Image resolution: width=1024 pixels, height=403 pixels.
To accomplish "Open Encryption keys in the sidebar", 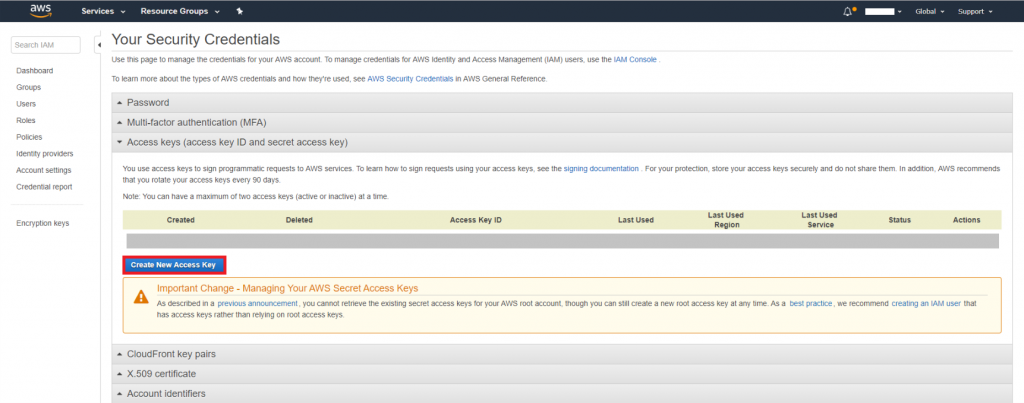I will [x=42, y=223].
